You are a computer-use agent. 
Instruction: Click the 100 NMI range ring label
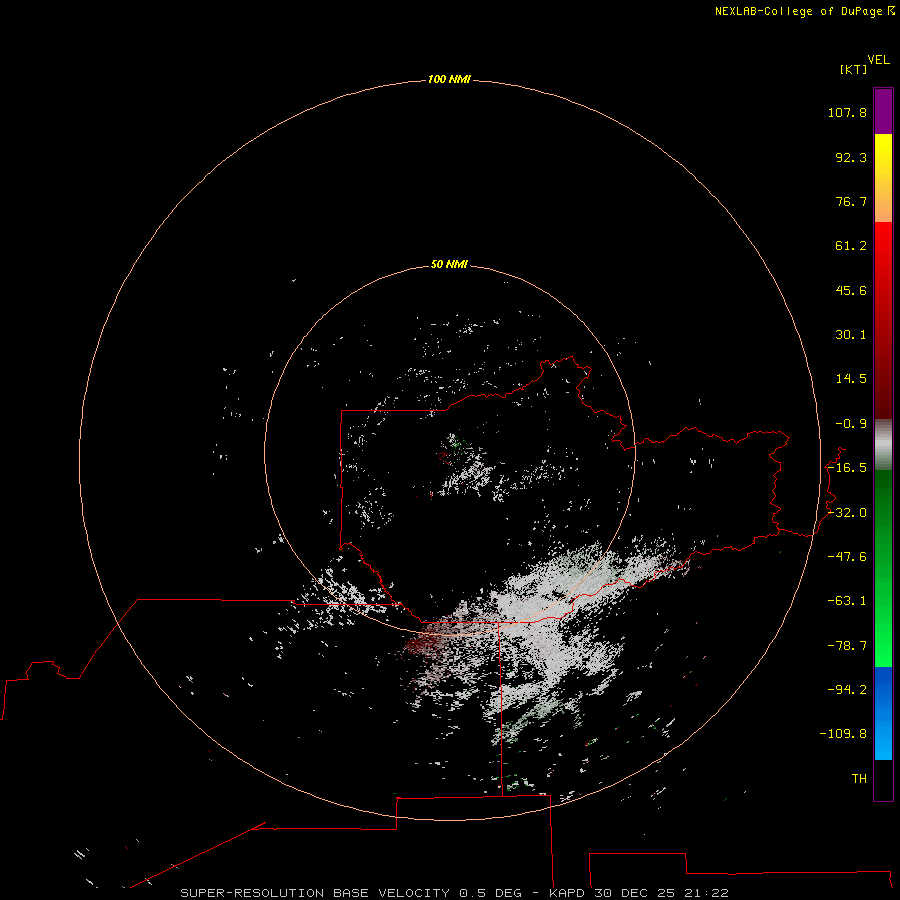(449, 79)
